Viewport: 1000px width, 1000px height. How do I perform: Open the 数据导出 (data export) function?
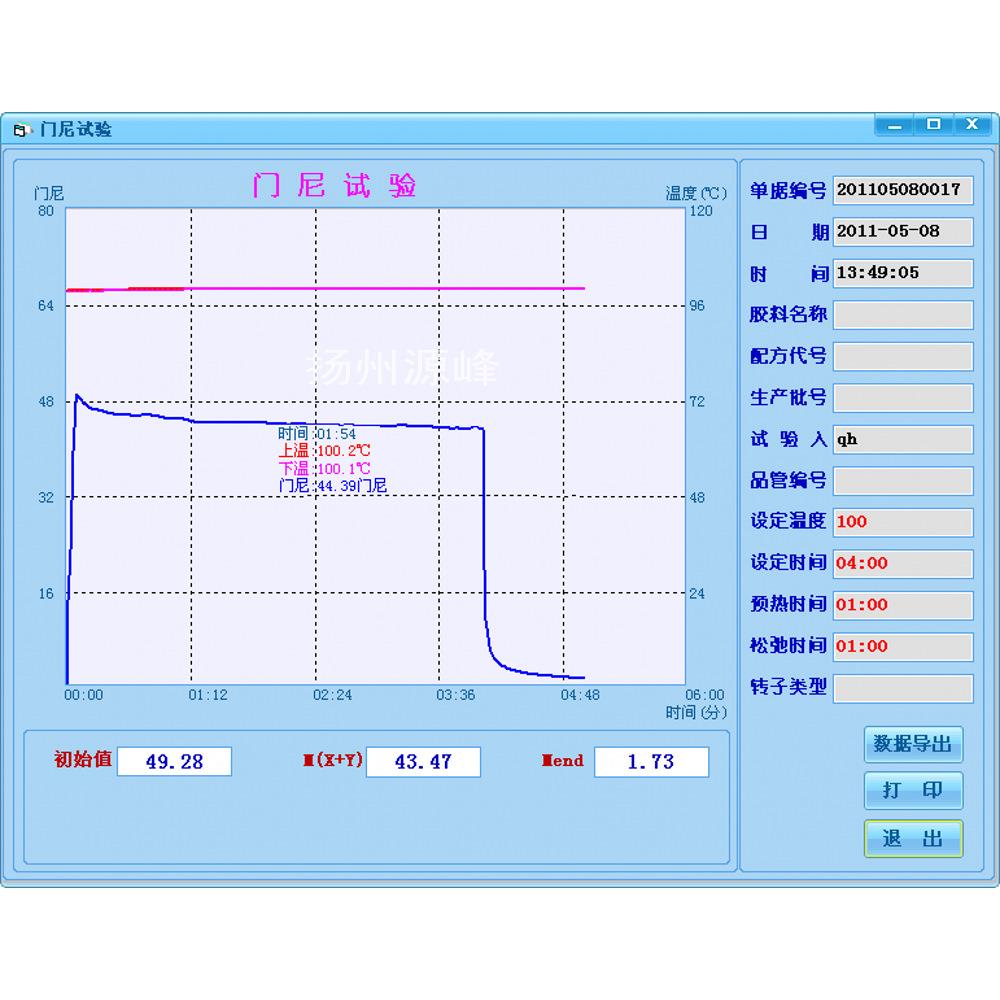point(912,744)
